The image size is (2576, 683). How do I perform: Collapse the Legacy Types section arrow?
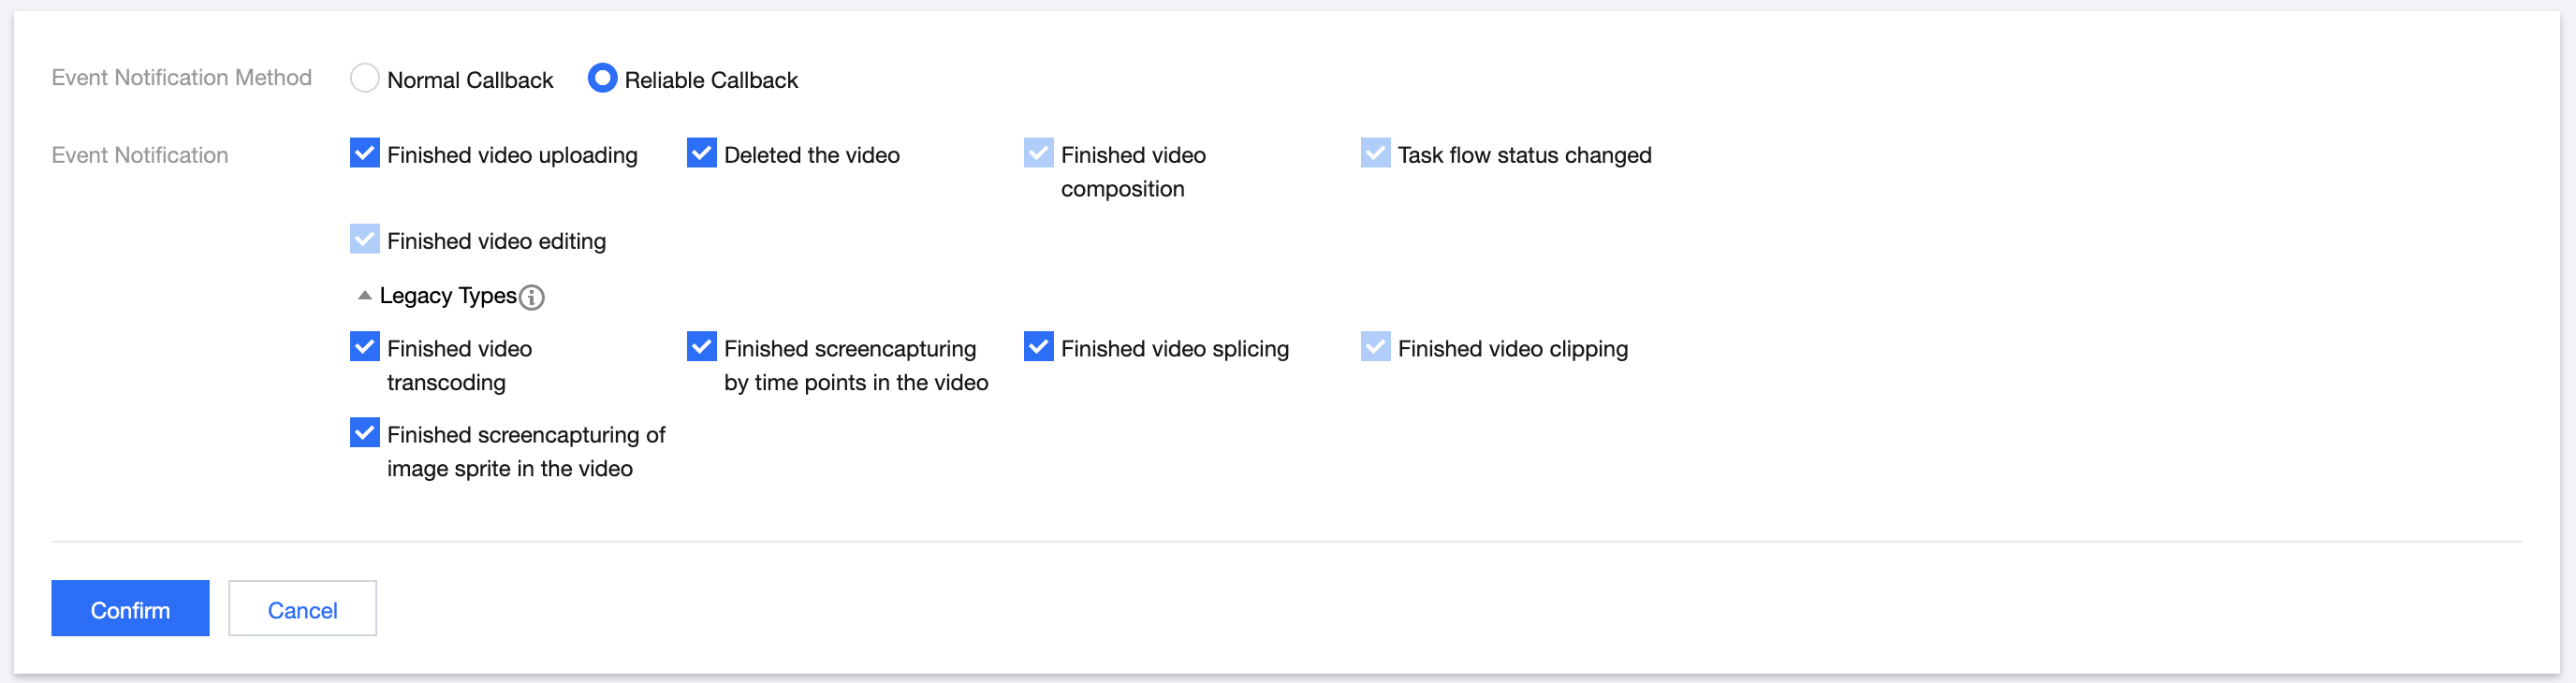[x=365, y=296]
